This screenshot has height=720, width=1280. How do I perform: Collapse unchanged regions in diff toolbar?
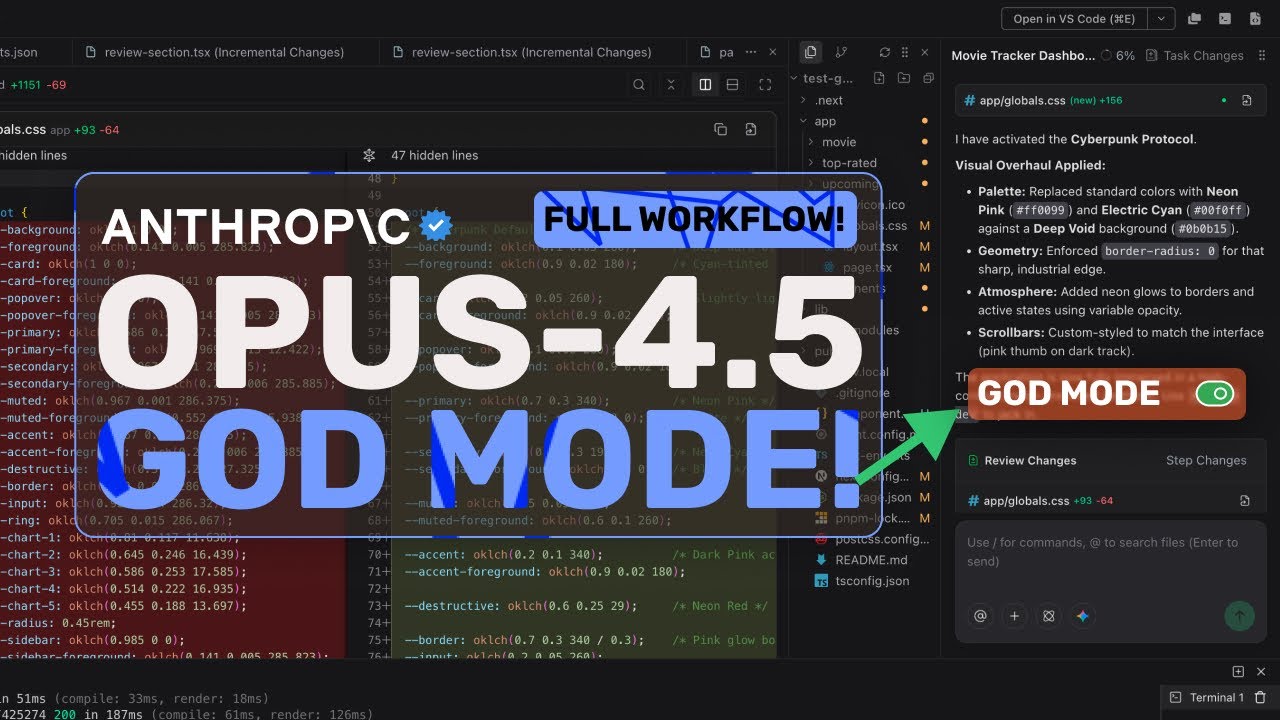(x=671, y=85)
